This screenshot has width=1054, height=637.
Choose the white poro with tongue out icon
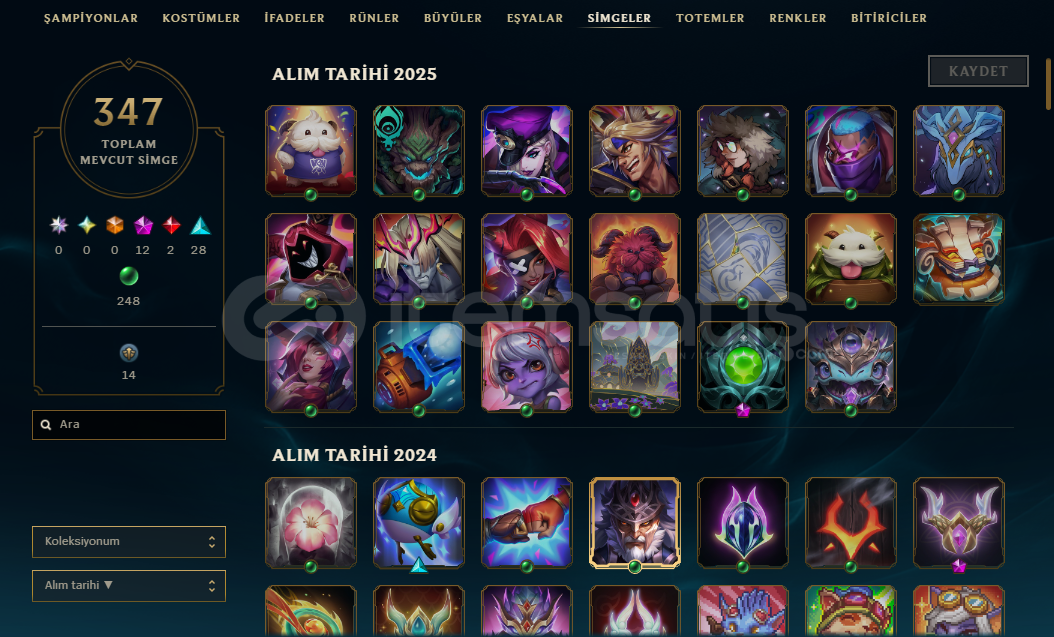(850, 259)
